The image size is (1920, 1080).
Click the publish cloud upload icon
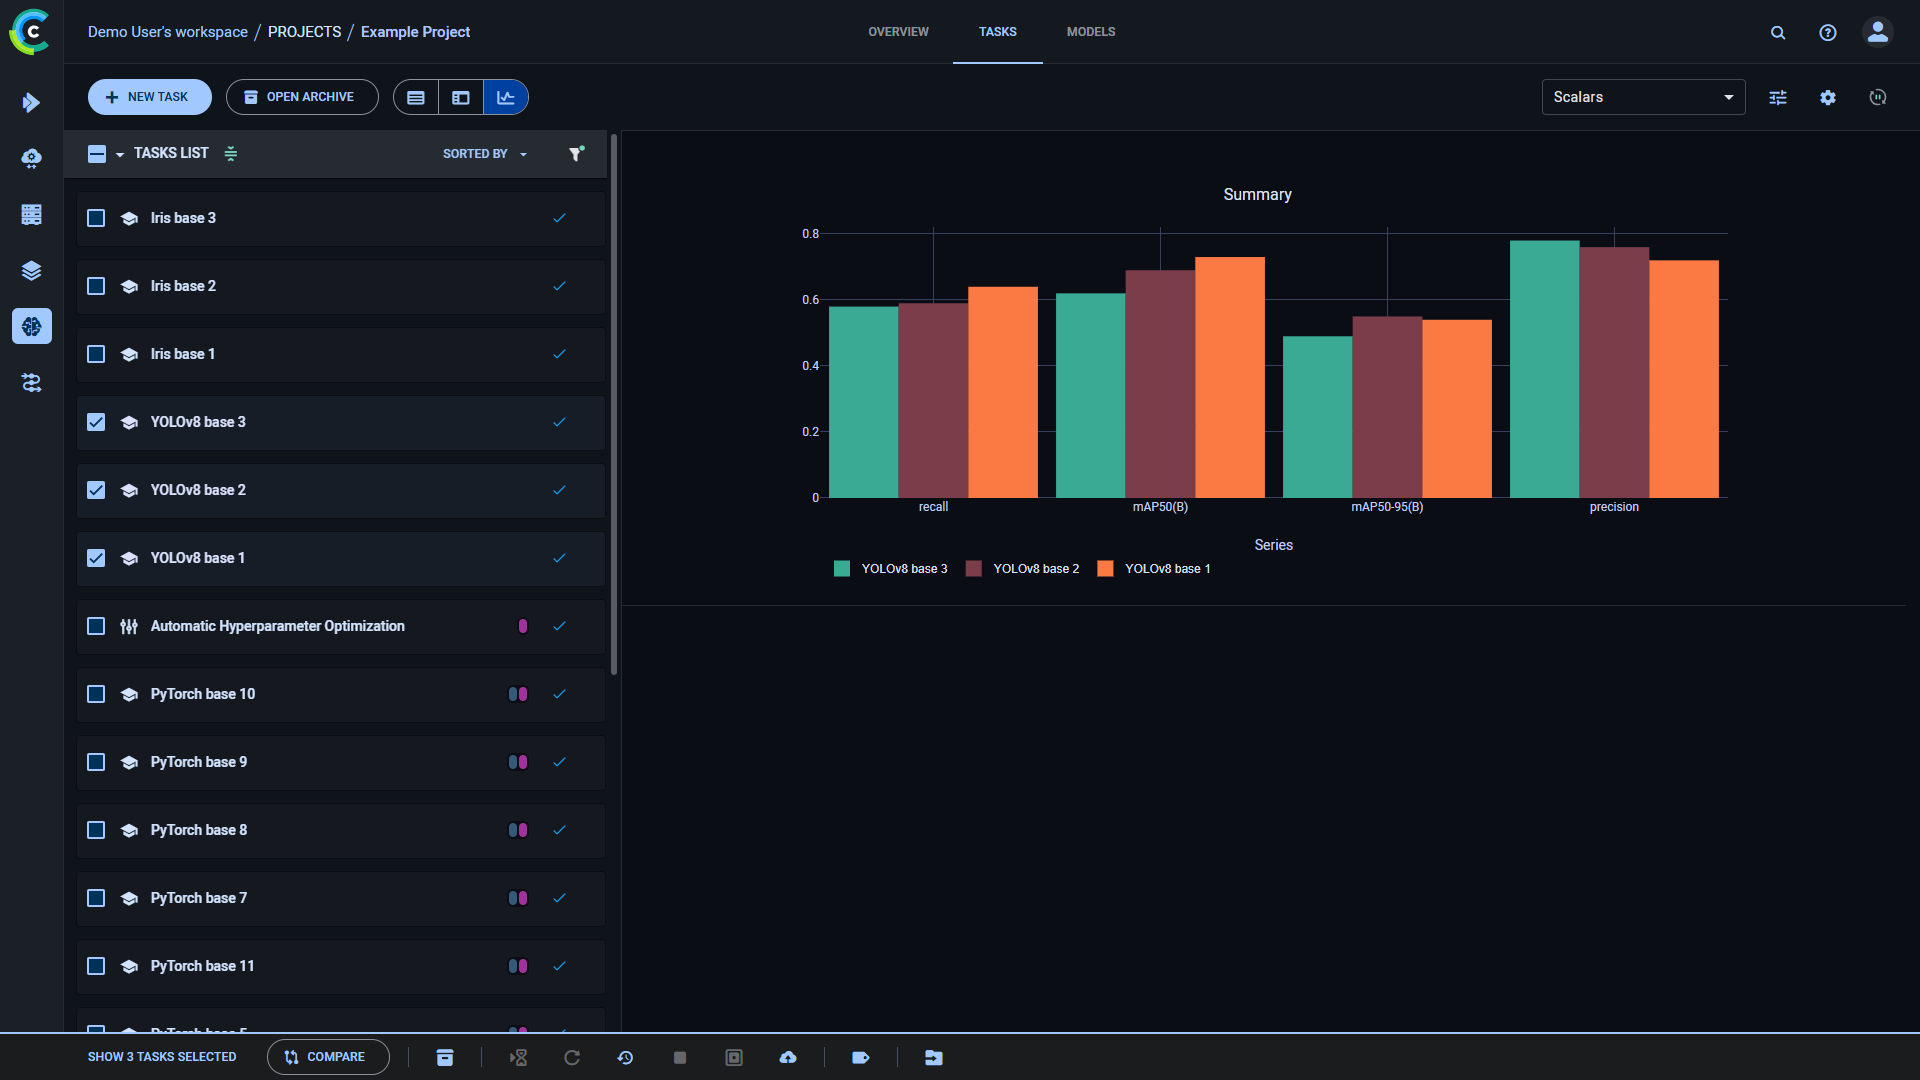[x=788, y=1057]
